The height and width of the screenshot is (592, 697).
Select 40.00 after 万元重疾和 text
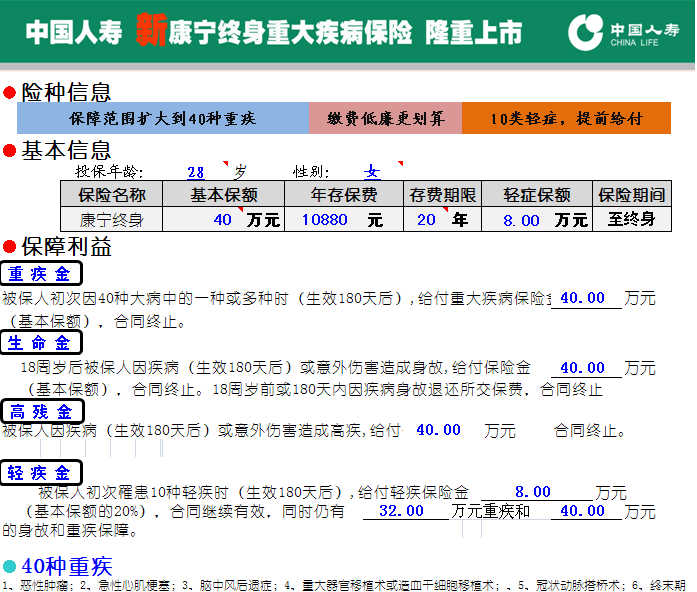click(583, 511)
